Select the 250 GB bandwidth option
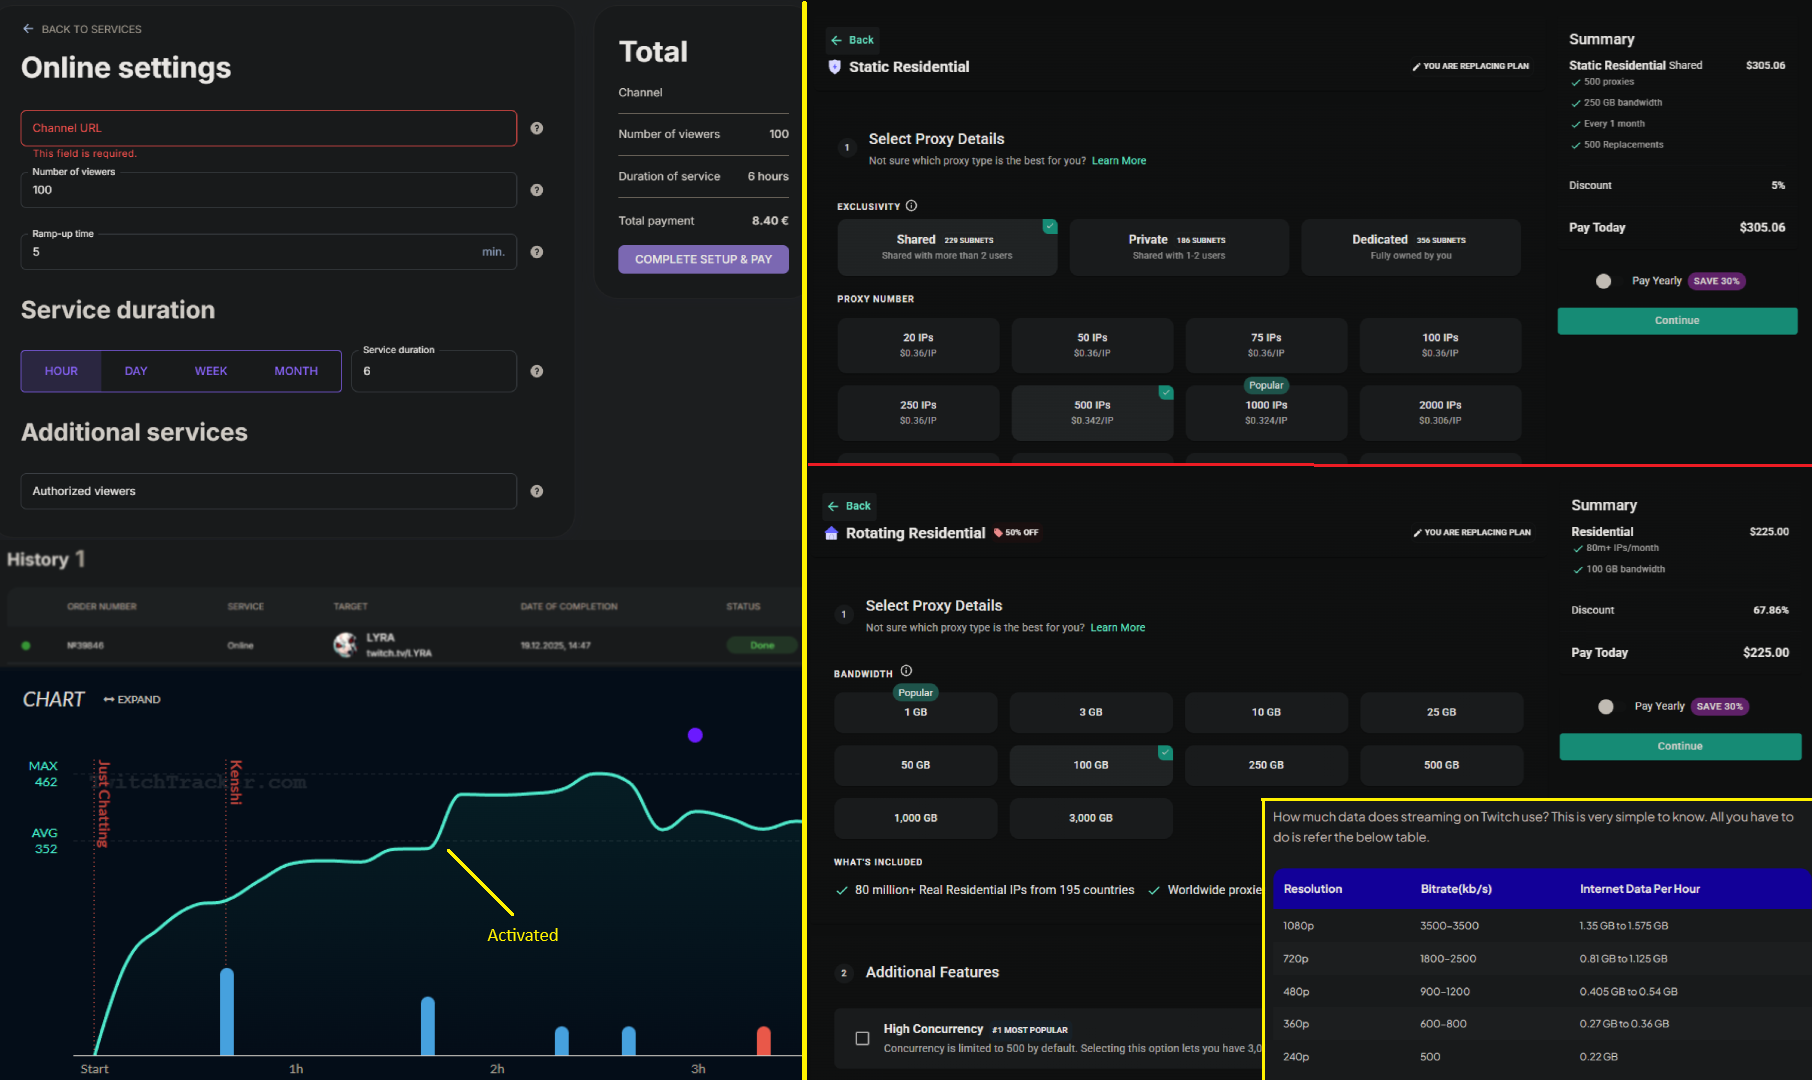Viewport: 1812px width, 1080px height. coord(1266,765)
